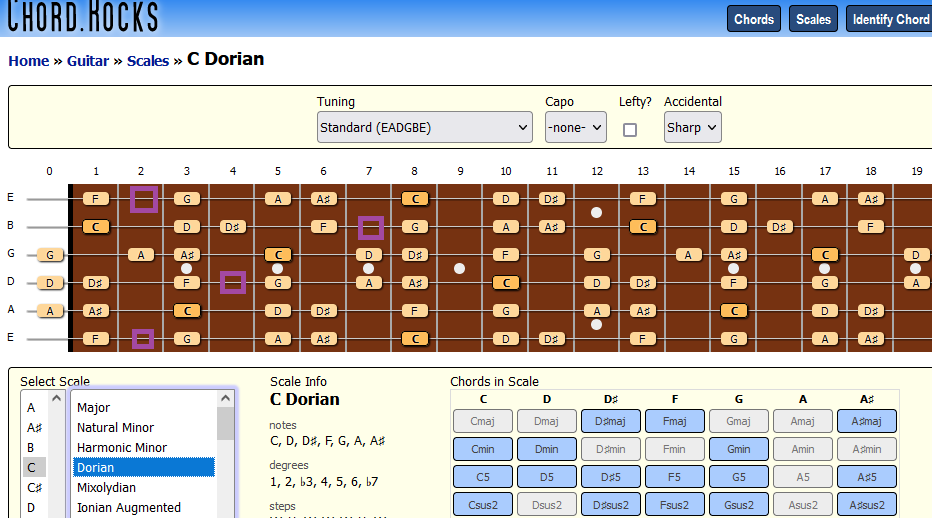Screen dimensions: 932x518
Task: Click the Dmaj chord button
Action: 547,421
